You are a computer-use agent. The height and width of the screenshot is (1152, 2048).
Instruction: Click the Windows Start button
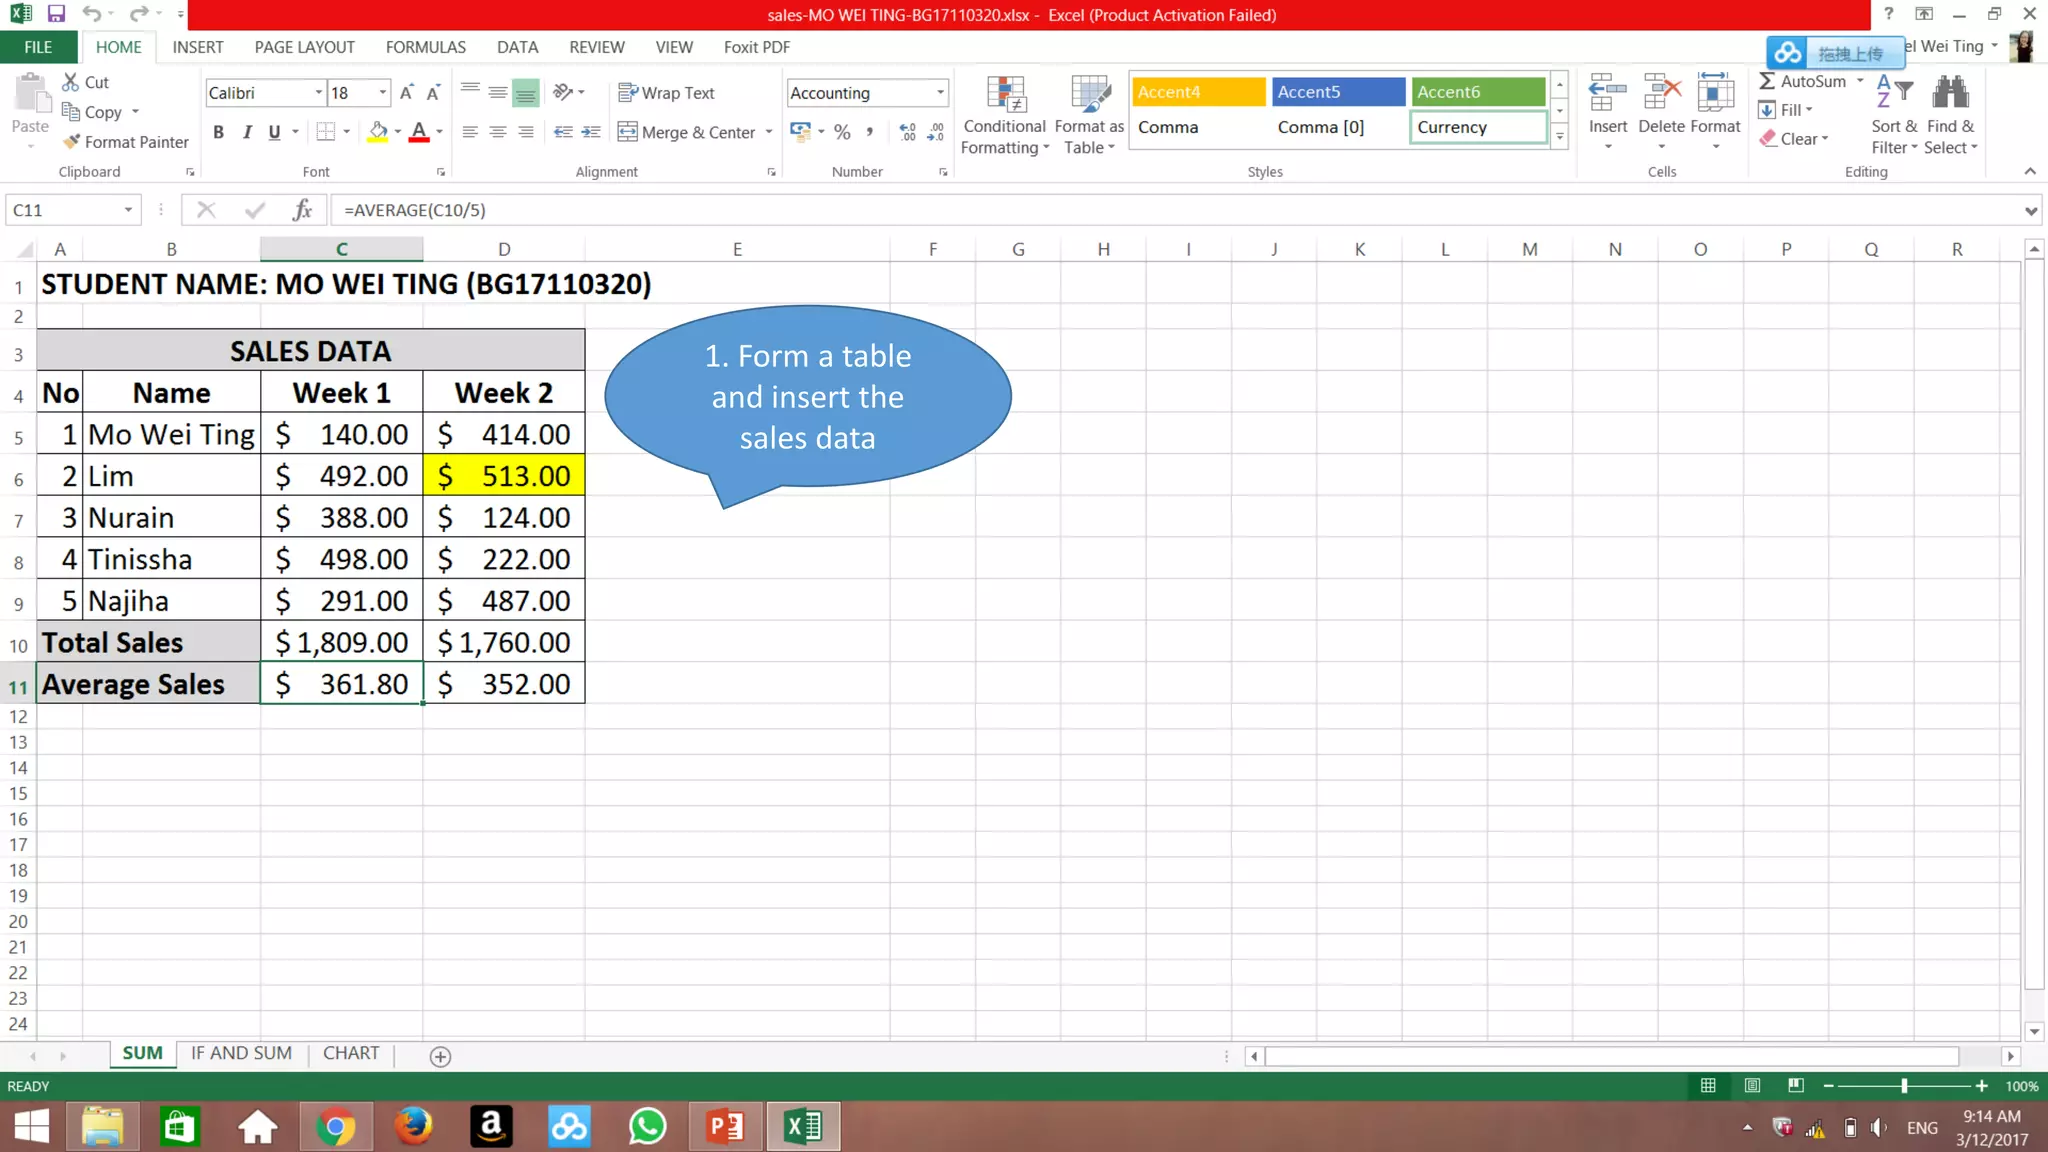coord(32,1127)
